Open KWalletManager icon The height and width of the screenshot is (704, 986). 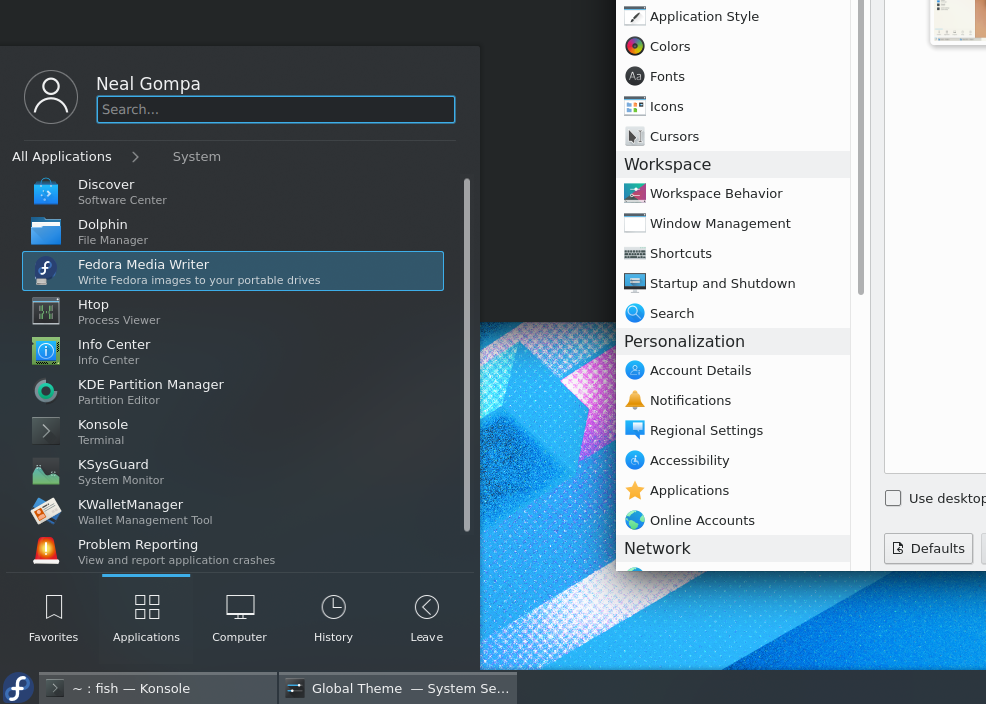click(x=46, y=512)
